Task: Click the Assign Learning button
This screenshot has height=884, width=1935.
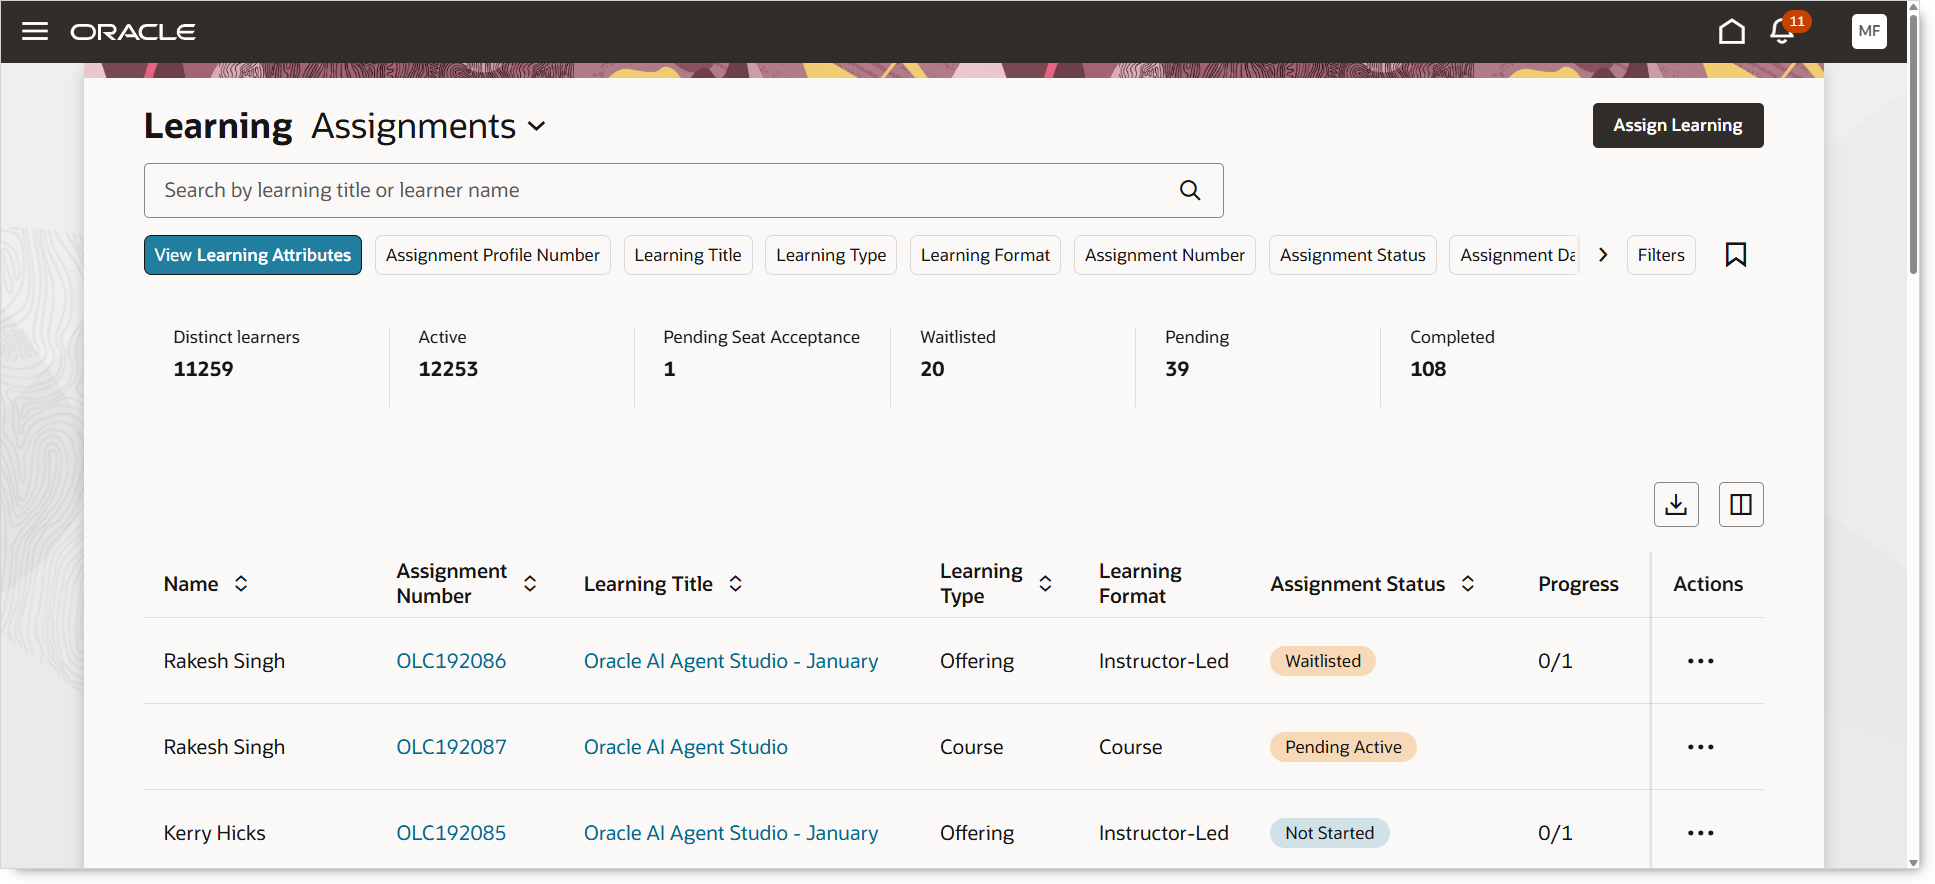Action: pos(1678,125)
